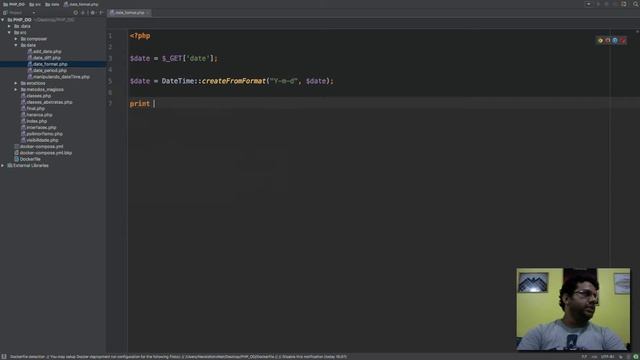The height and width of the screenshot is (360, 640).
Task: Click data breadcrumb in navigation bar
Action: [x=52, y=4]
